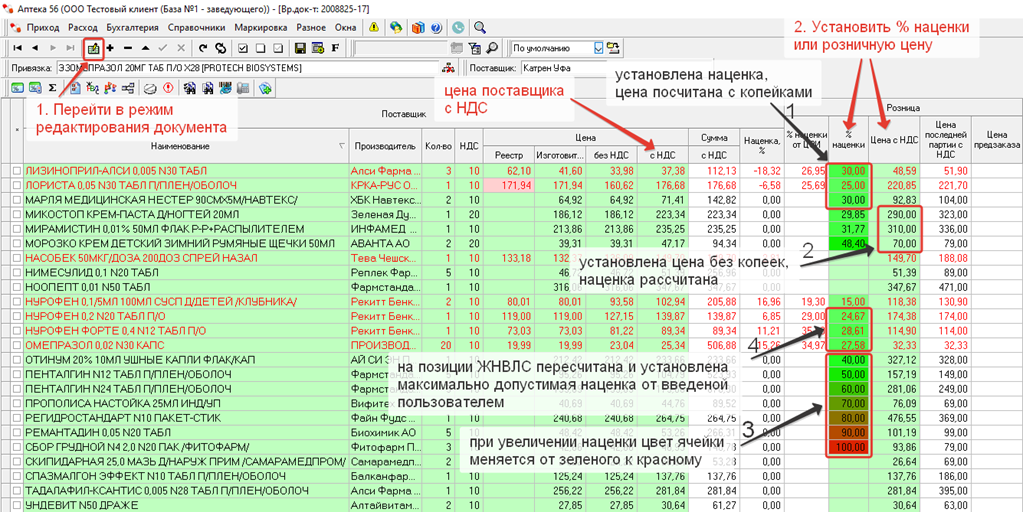Jump to last record navigation icon
The height and width of the screenshot is (512, 1023).
70,48
